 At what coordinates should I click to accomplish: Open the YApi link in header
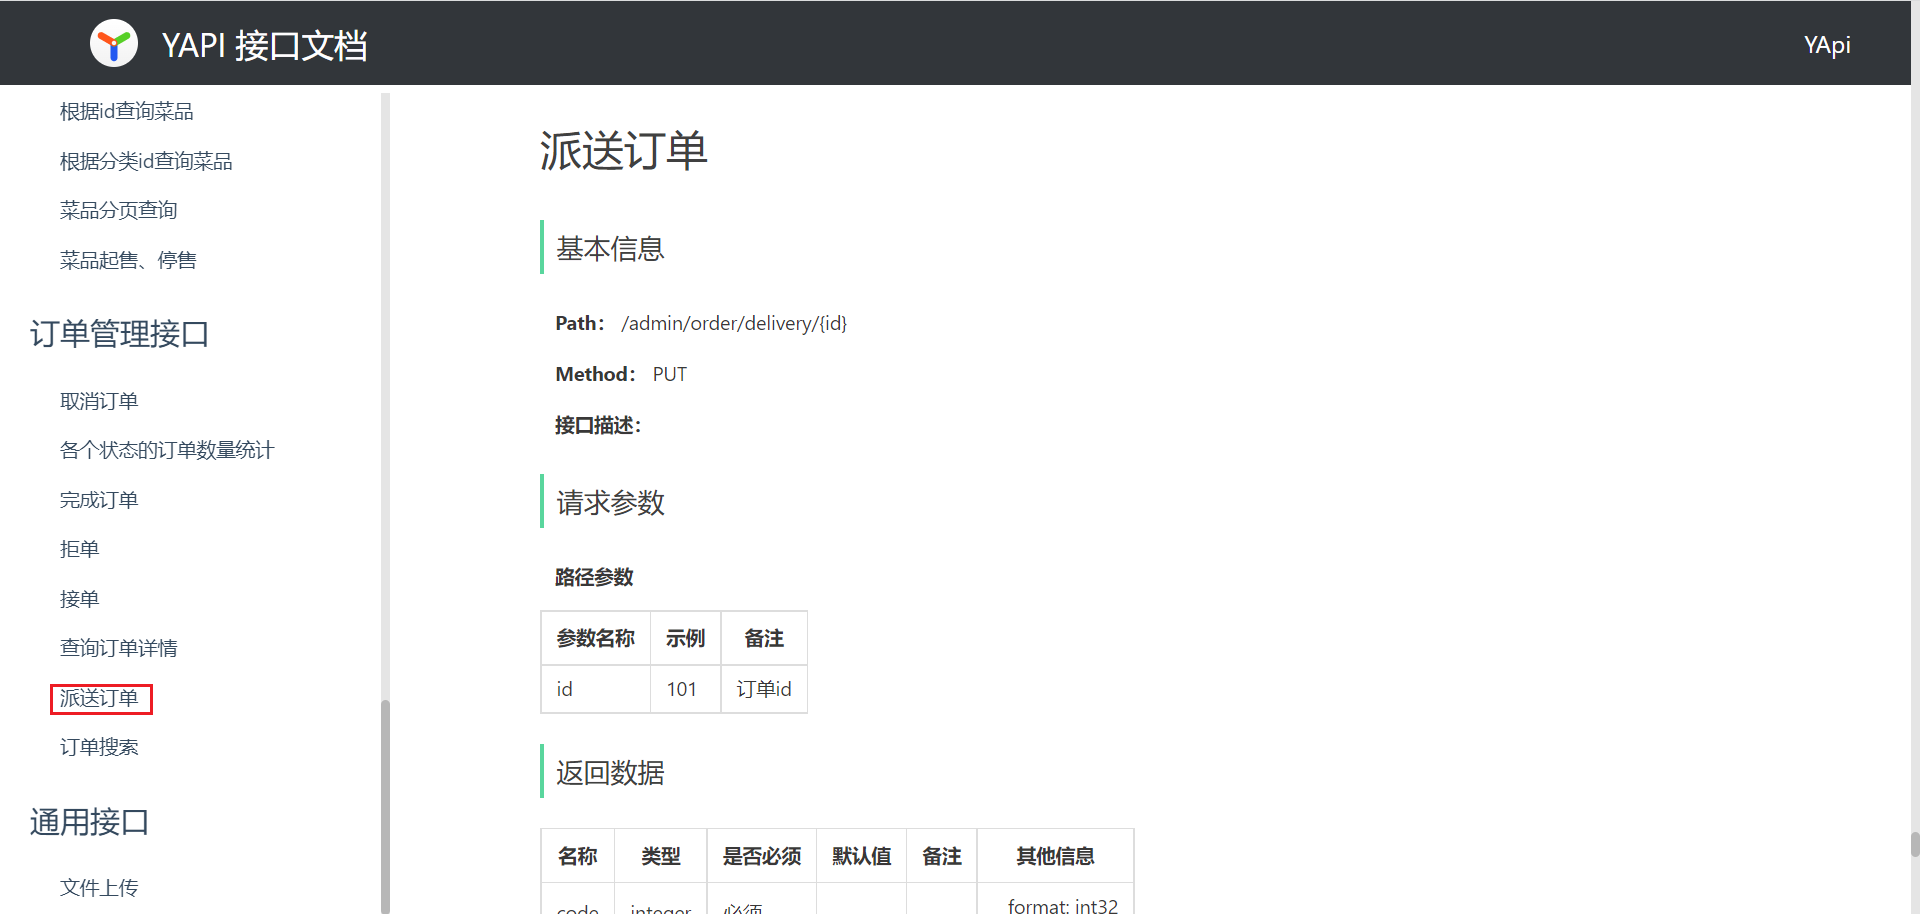click(1826, 45)
